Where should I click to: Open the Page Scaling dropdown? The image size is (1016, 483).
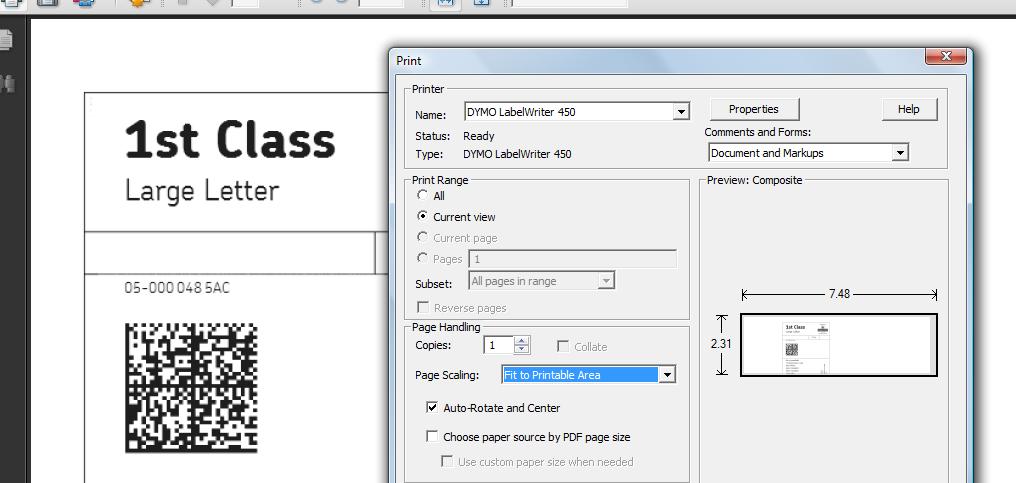coord(667,375)
